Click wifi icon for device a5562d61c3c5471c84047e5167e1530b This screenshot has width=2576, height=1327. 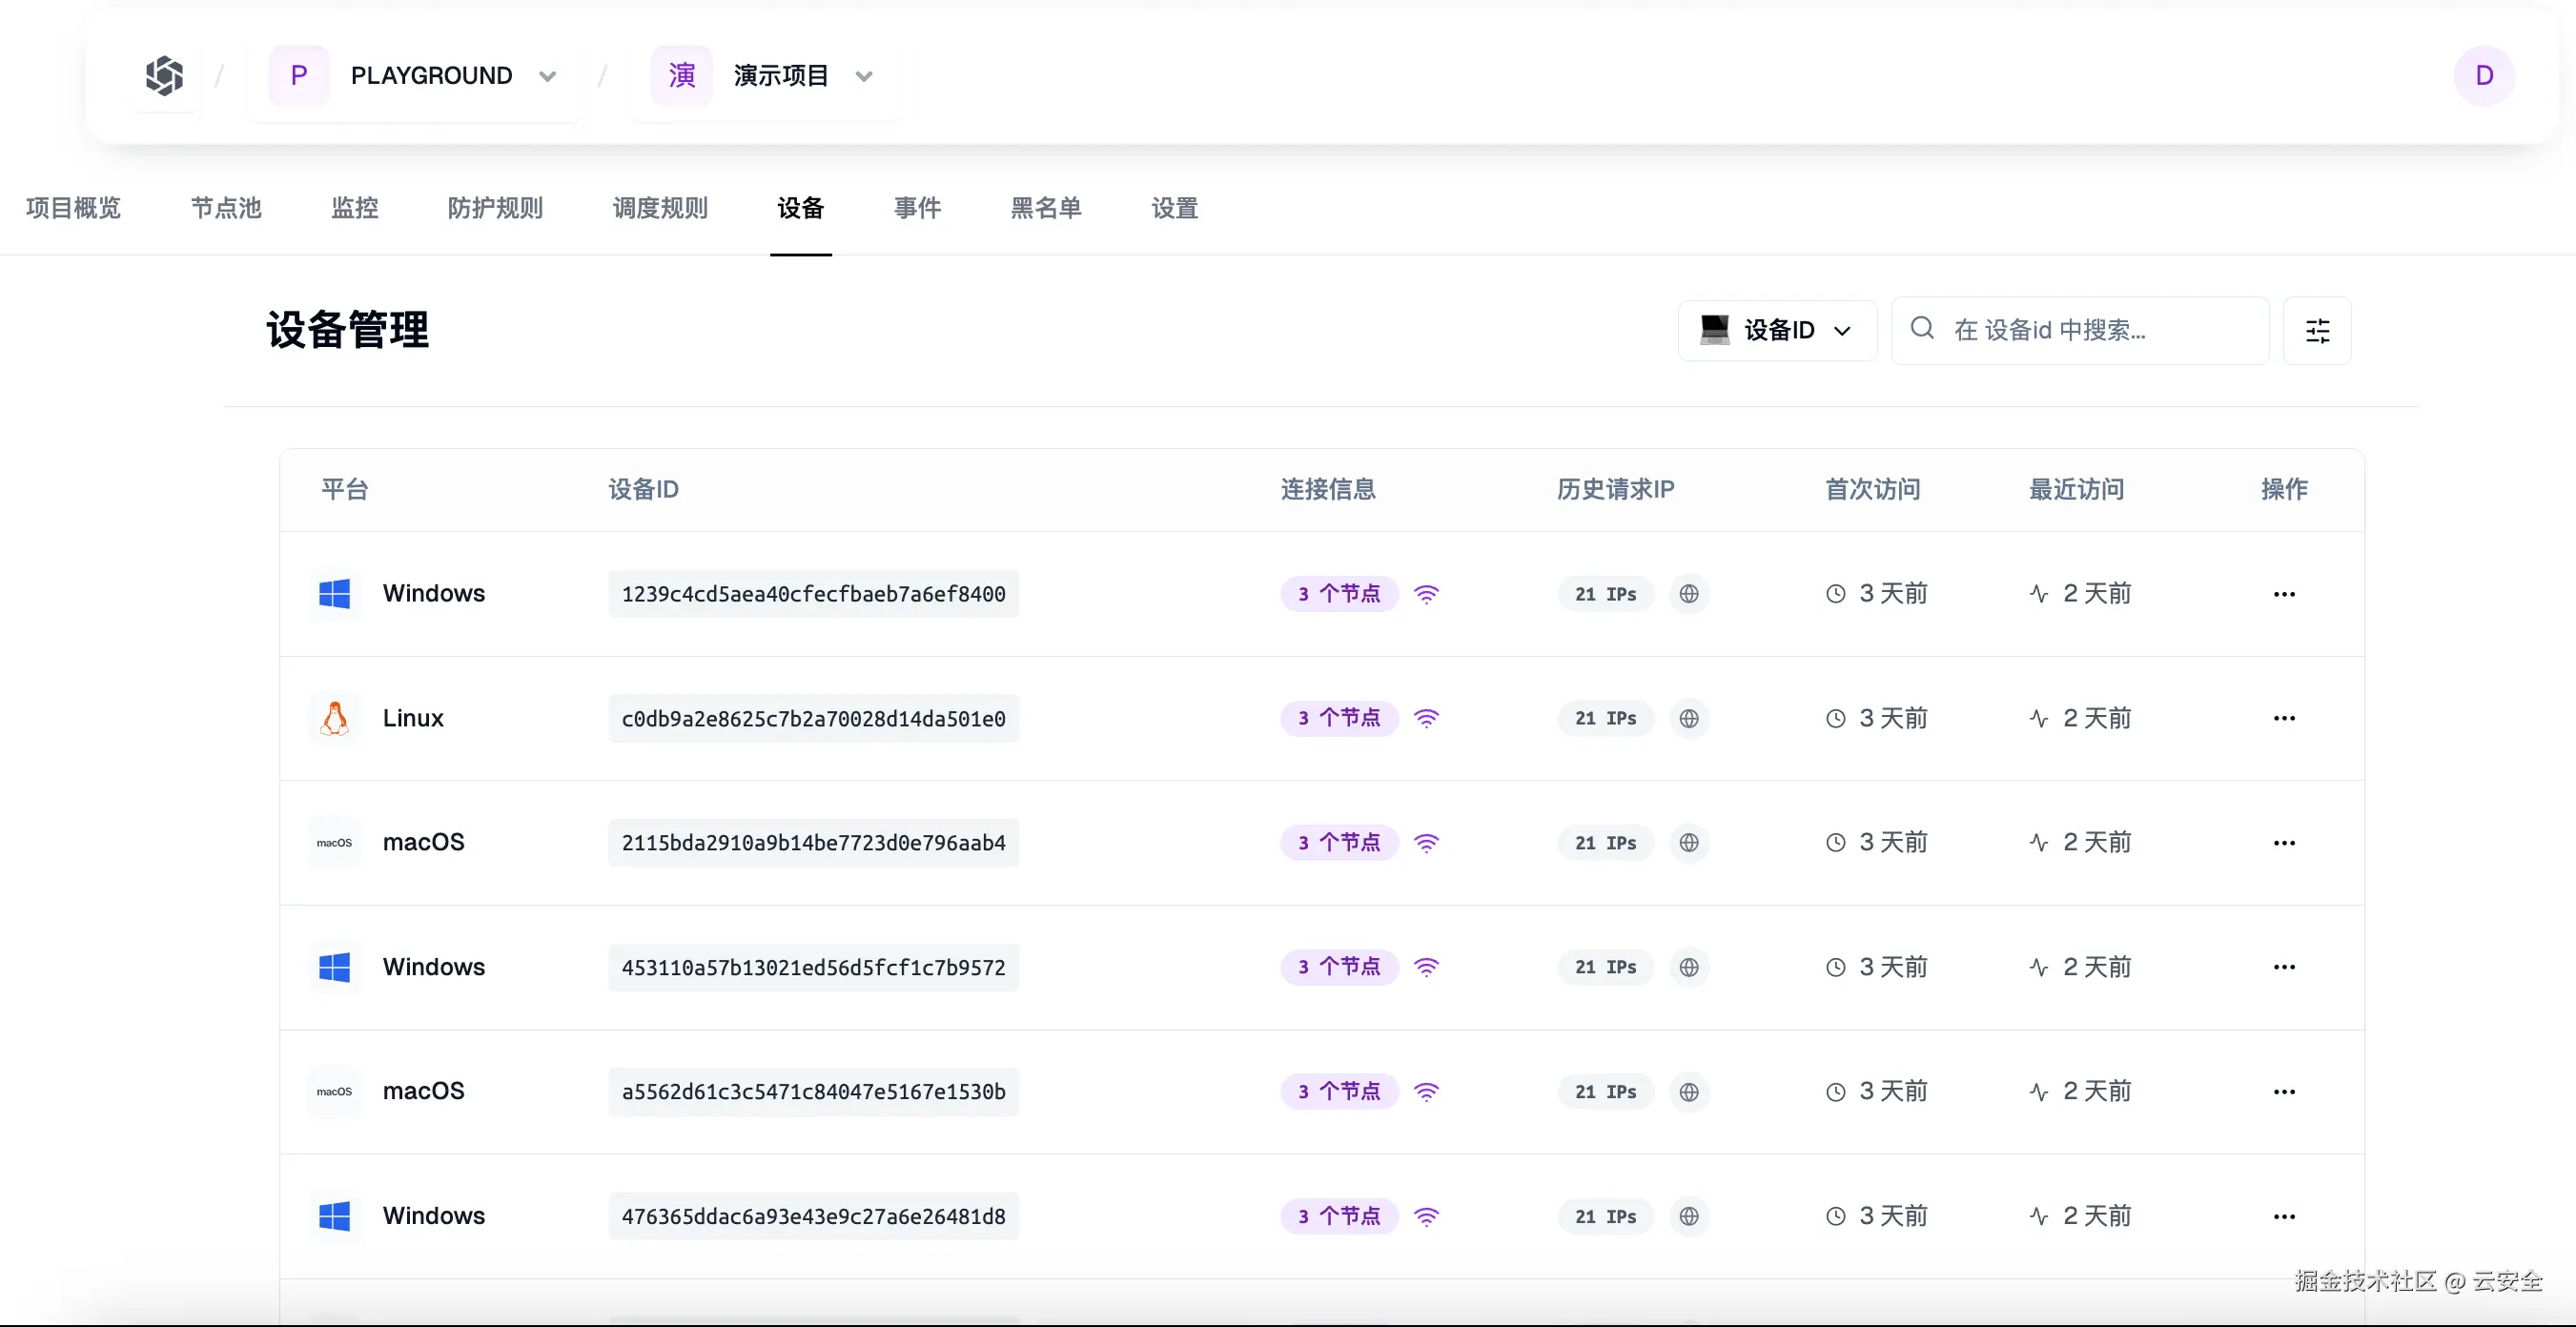(x=1426, y=1092)
